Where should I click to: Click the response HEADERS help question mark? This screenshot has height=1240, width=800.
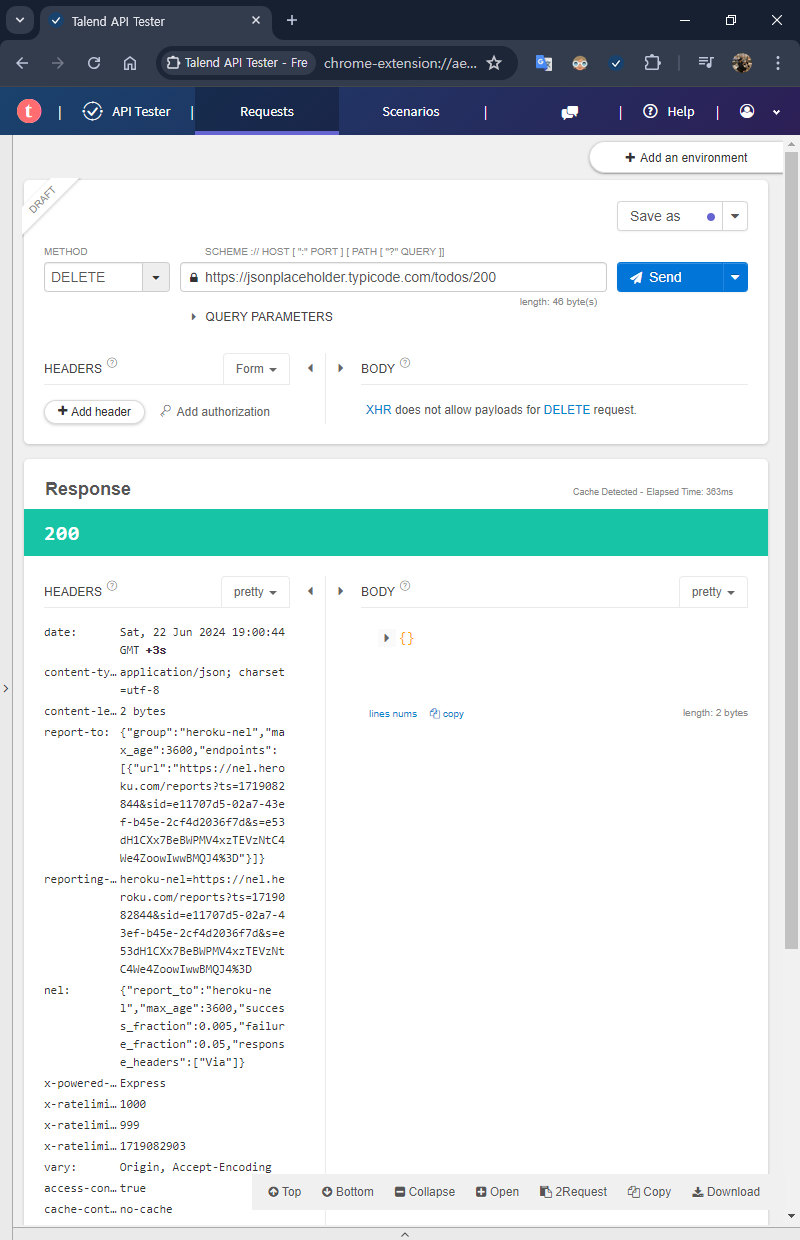pyautogui.click(x=112, y=586)
